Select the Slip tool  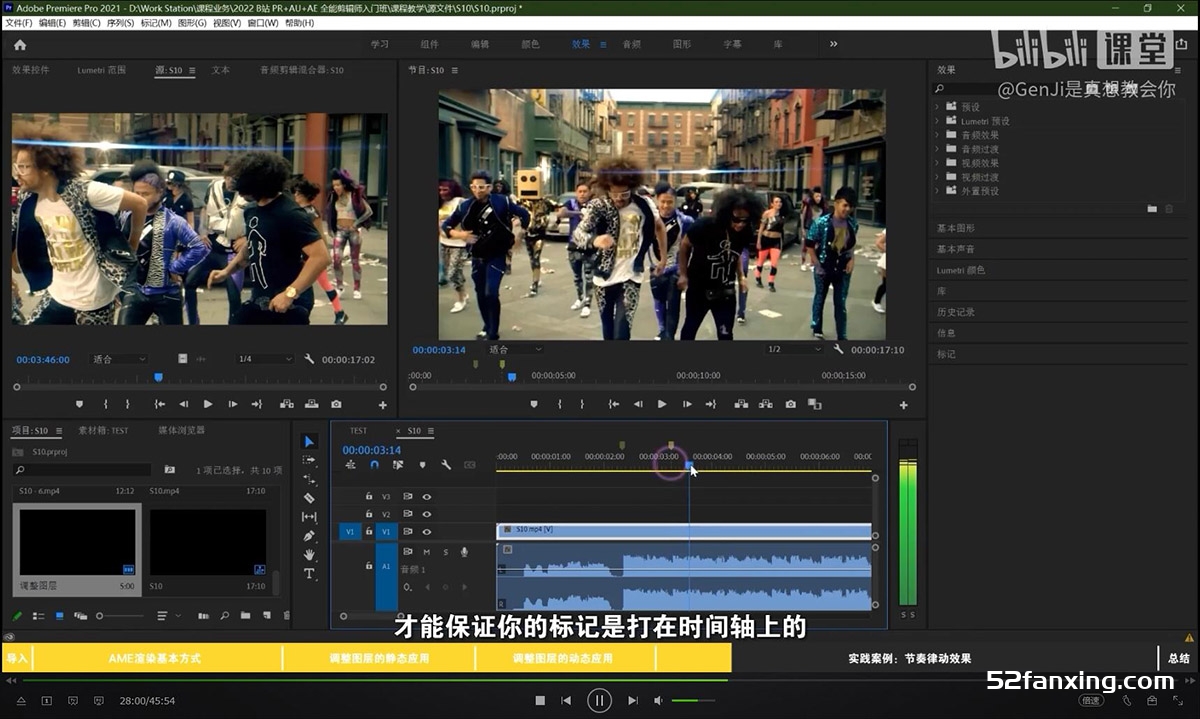click(309, 517)
